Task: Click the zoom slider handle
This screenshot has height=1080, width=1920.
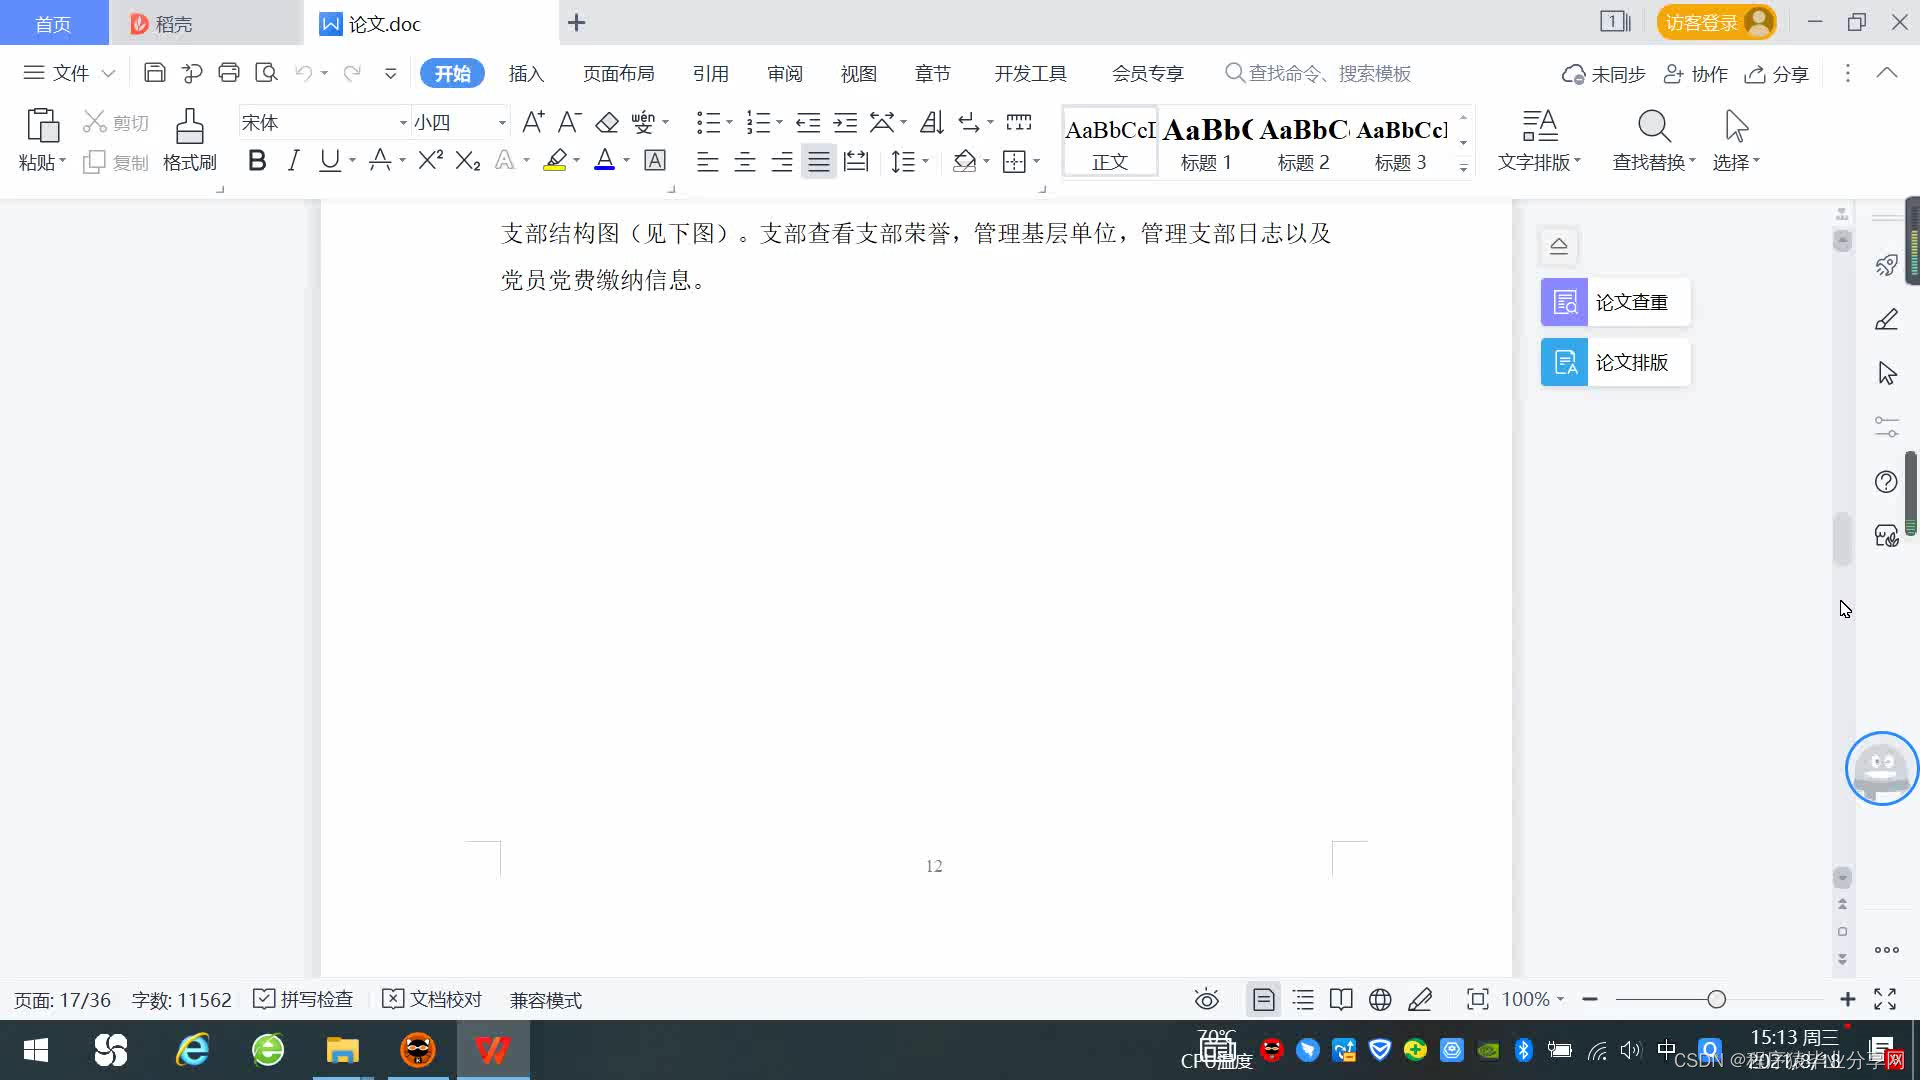Action: tap(1716, 999)
